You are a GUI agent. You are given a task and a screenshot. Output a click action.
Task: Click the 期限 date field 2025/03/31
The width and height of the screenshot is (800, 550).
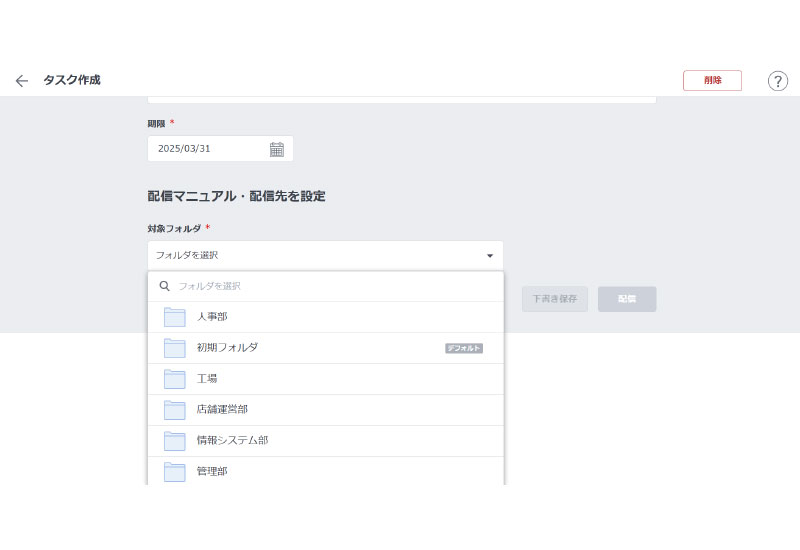(x=205, y=149)
